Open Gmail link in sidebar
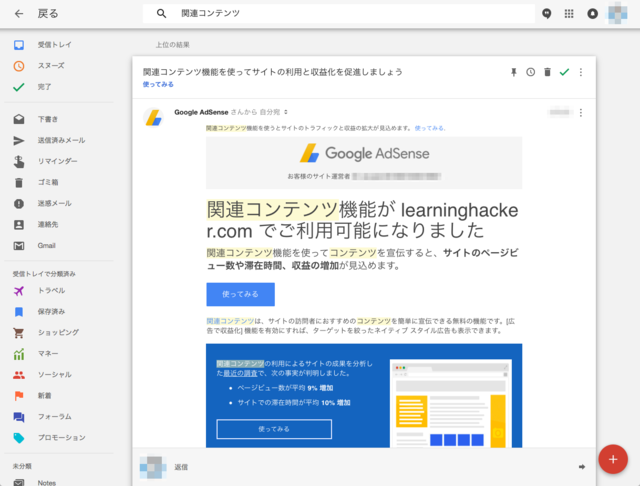 click(x=46, y=246)
